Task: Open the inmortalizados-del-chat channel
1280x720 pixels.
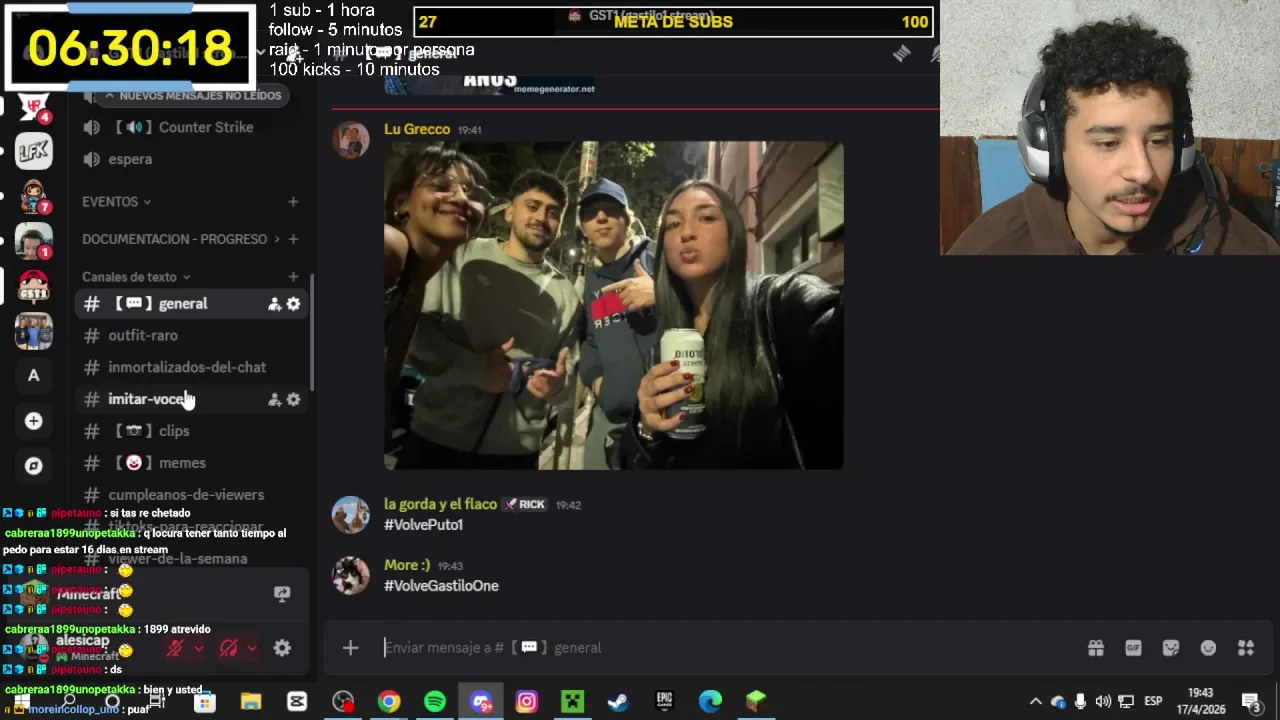Action: [191, 367]
